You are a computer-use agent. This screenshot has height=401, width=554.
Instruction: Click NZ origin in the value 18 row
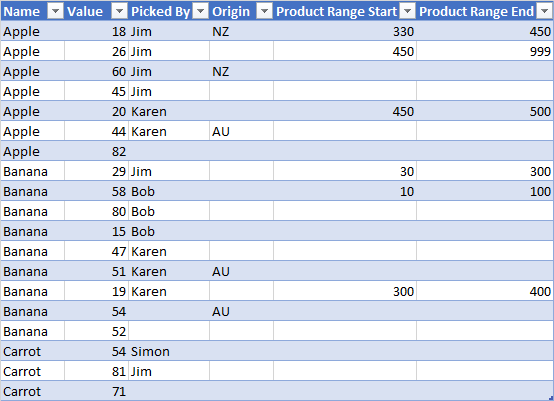242,31
